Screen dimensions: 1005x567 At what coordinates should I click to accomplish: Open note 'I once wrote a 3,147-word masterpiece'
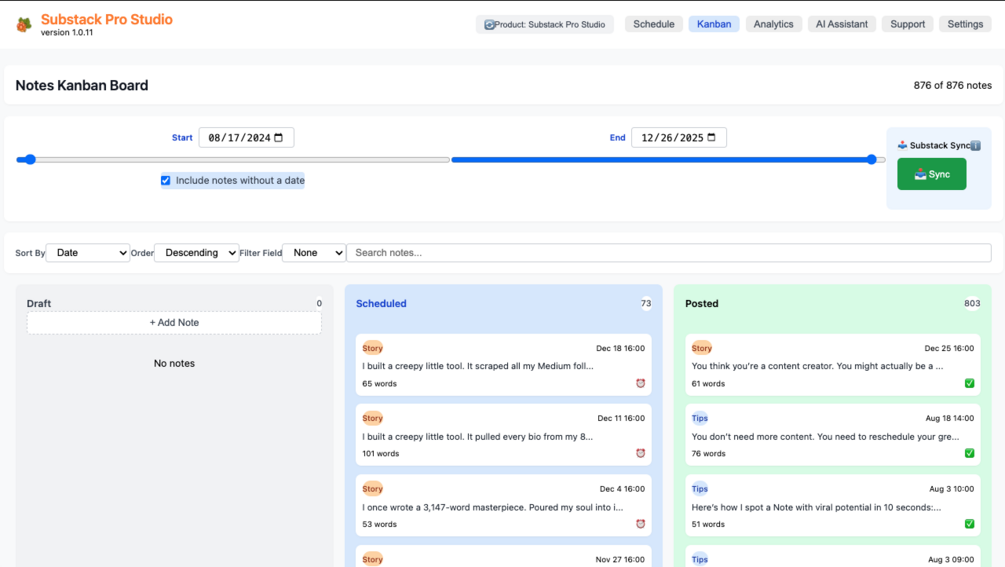click(x=504, y=505)
